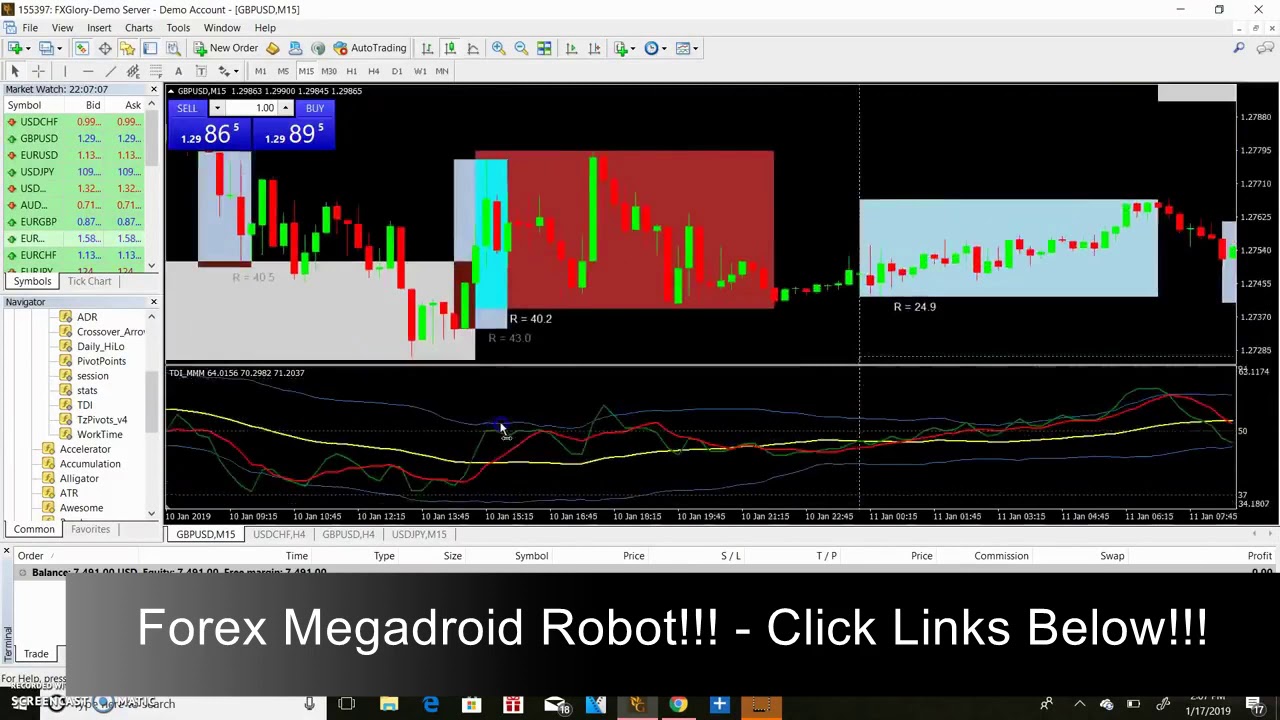Open the periodicity clock dropdown
This screenshot has height=720, width=1280.
pyautogui.click(x=655, y=48)
